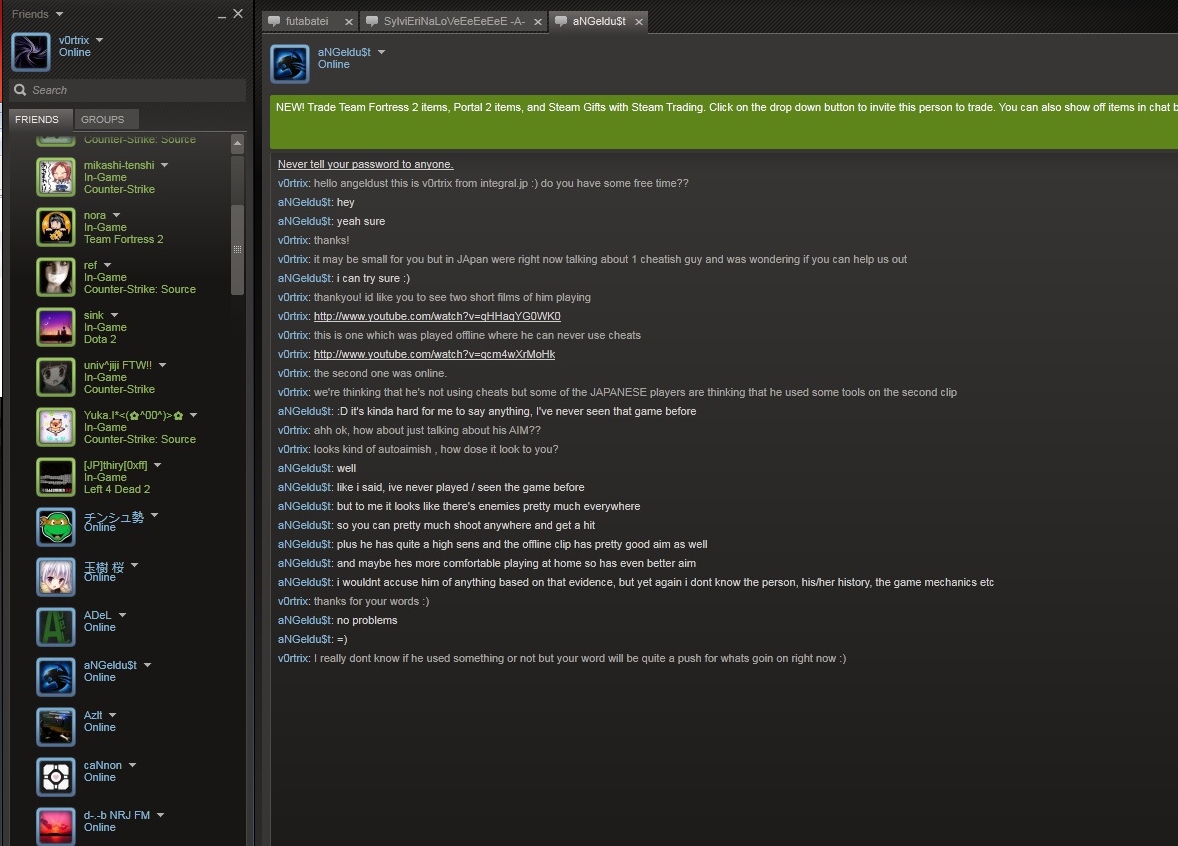Open the Friends title dropdown menu

(59, 14)
